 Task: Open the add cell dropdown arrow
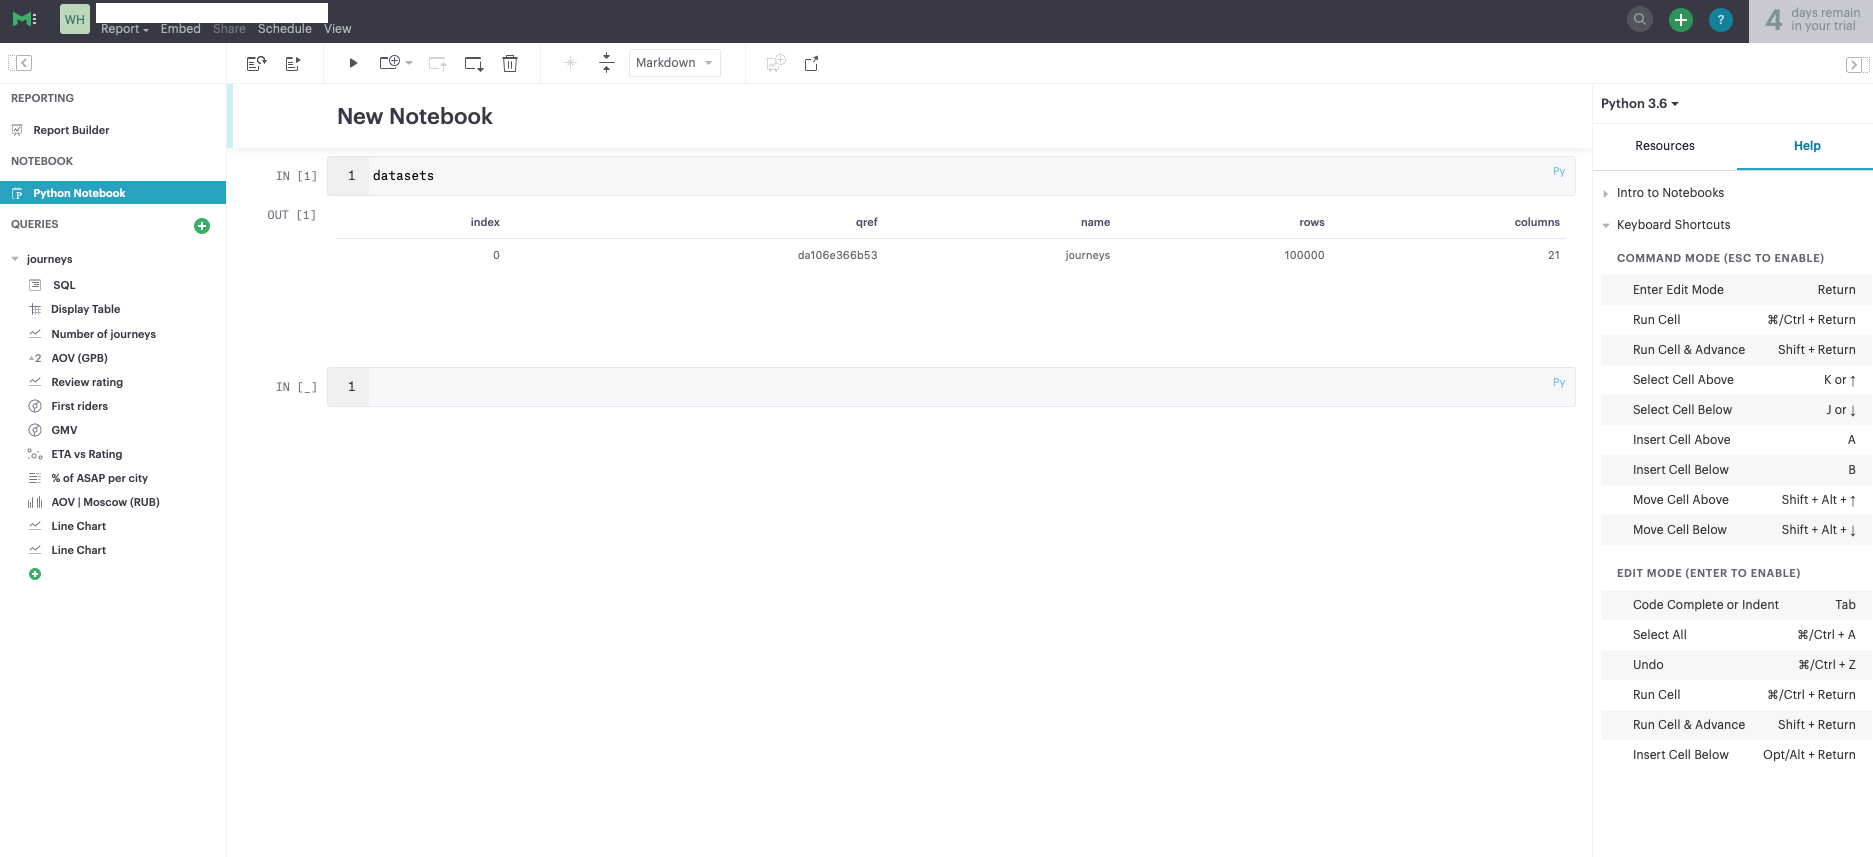[409, 63]
